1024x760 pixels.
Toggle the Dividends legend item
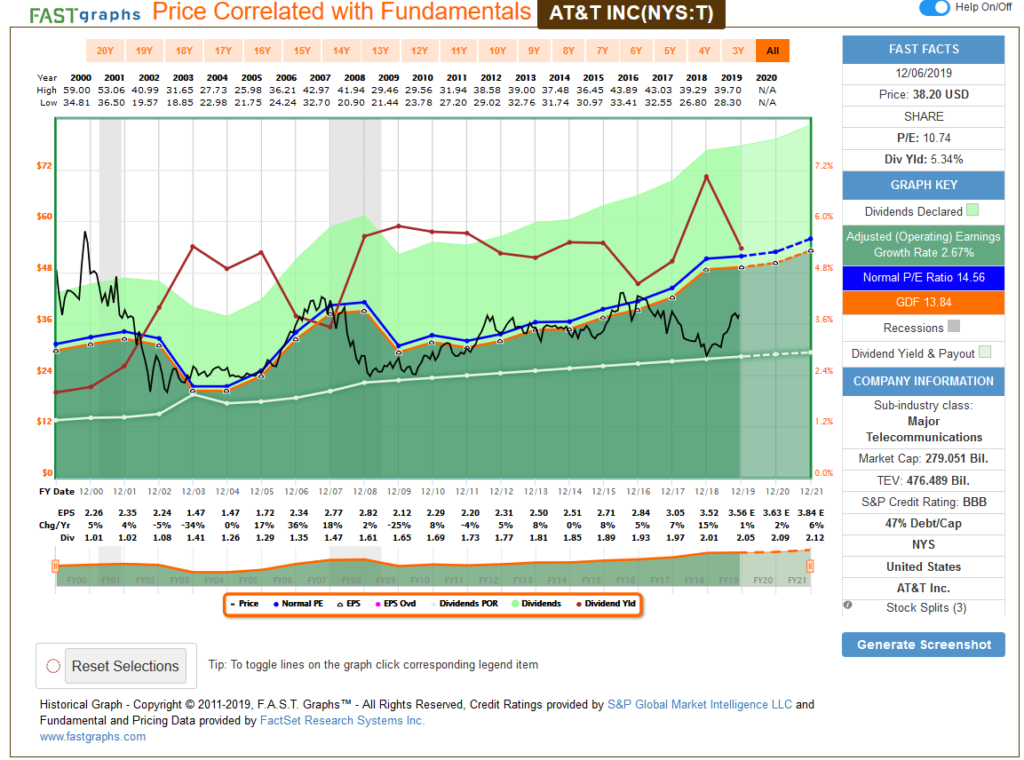click(536, 604)
